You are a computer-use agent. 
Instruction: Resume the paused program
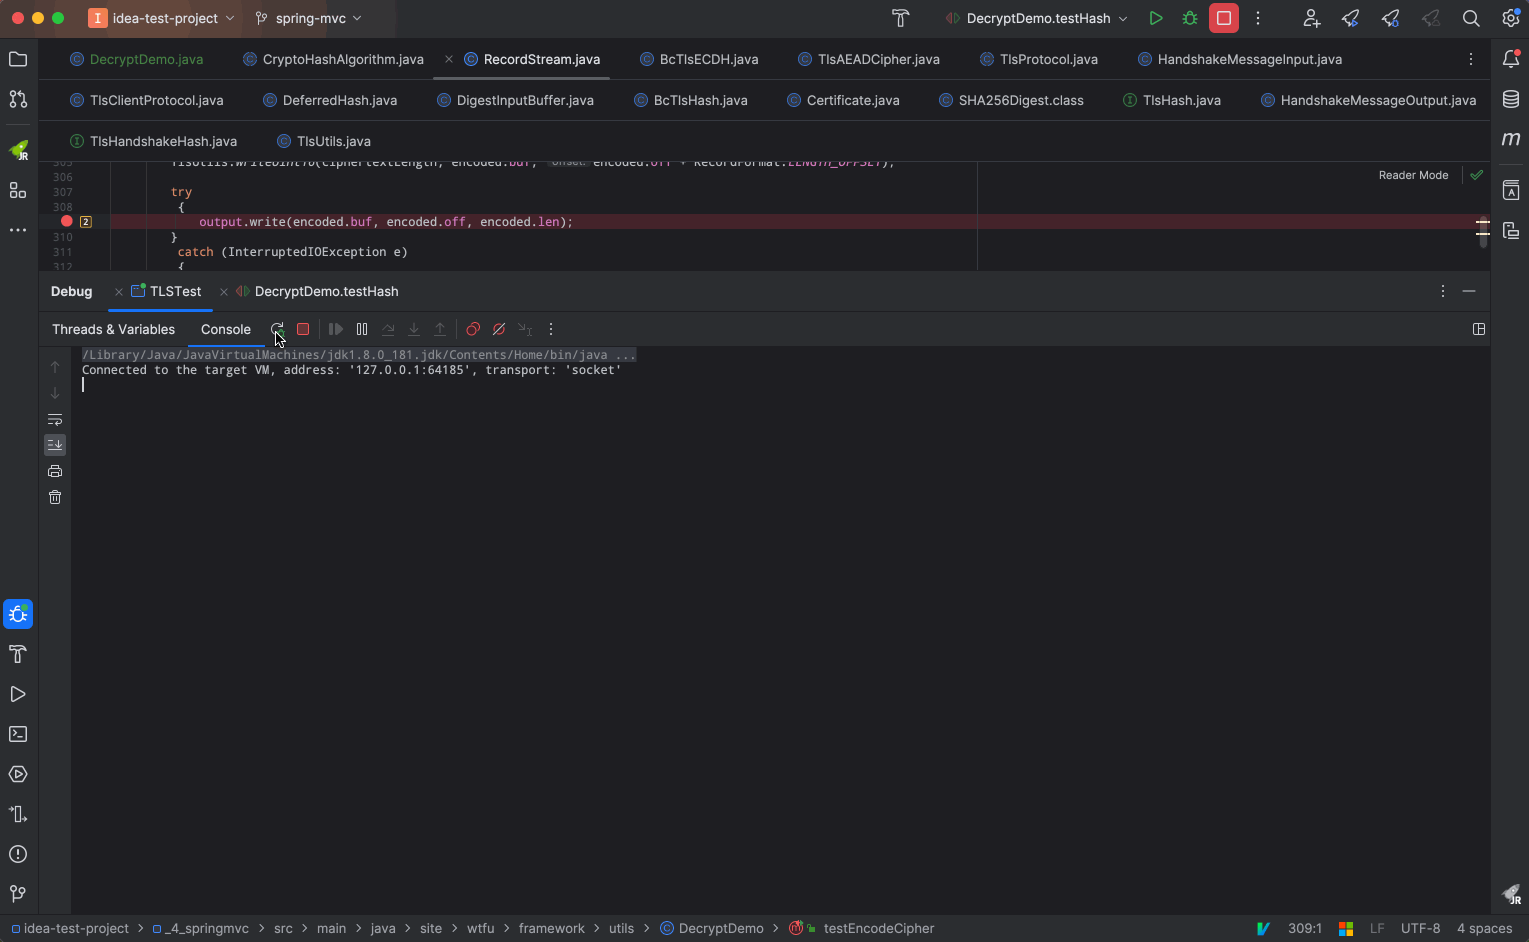pos(335,329)
